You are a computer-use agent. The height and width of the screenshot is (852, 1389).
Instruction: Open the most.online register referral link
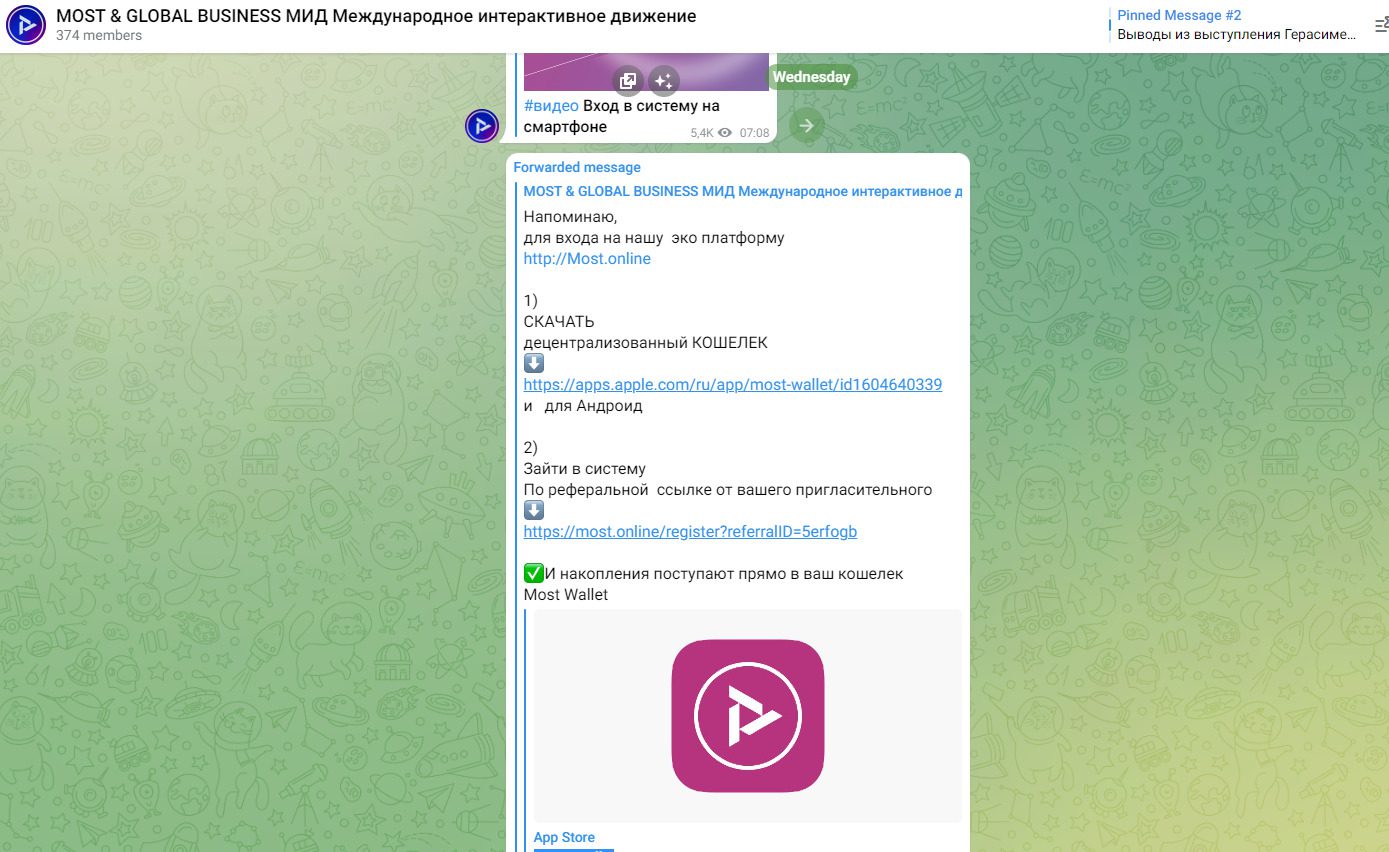coord(690,532)
